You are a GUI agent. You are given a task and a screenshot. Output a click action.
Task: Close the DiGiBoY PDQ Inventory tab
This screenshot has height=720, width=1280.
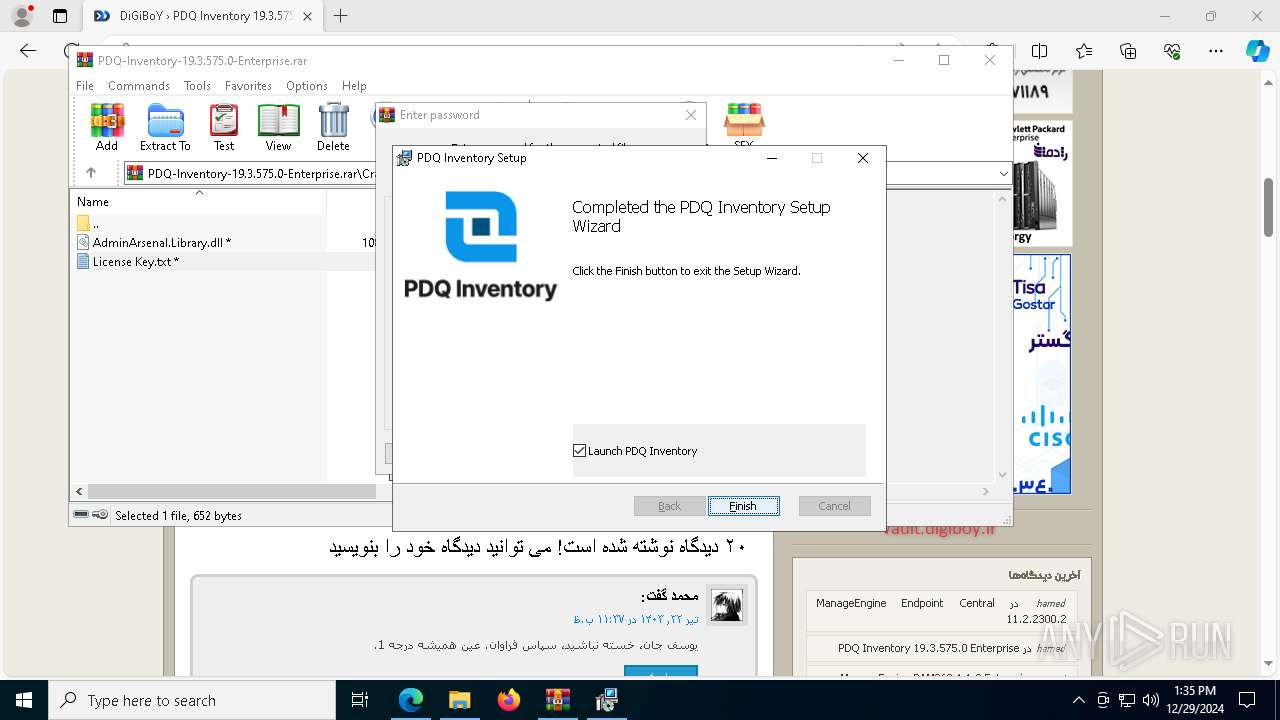(x=307, y=16)
